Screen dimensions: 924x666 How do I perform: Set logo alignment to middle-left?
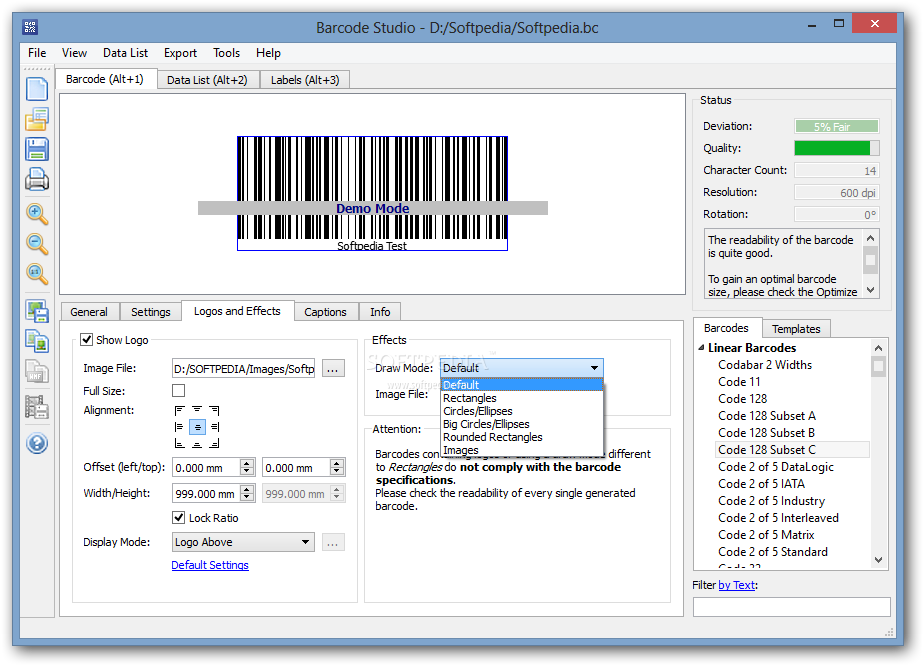[x=180, y=427]
